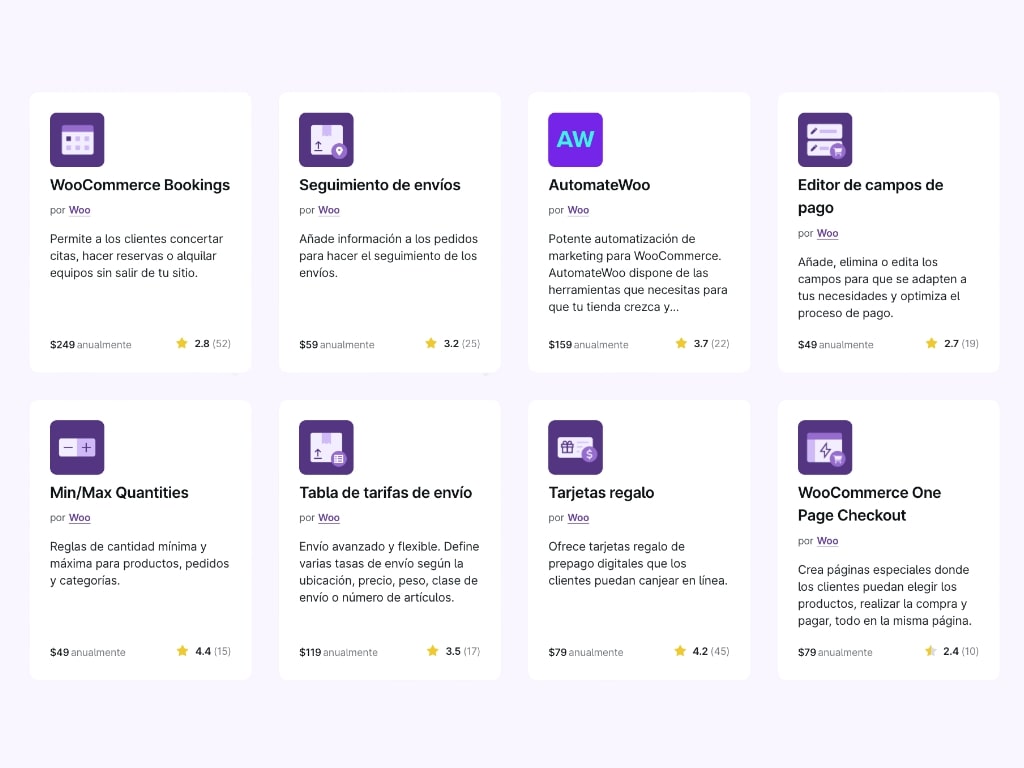The width and height of the screenshot is (1024, 768).
Task: Select the Tabla de tarifas de envío icon
Action: coord(326,447)
